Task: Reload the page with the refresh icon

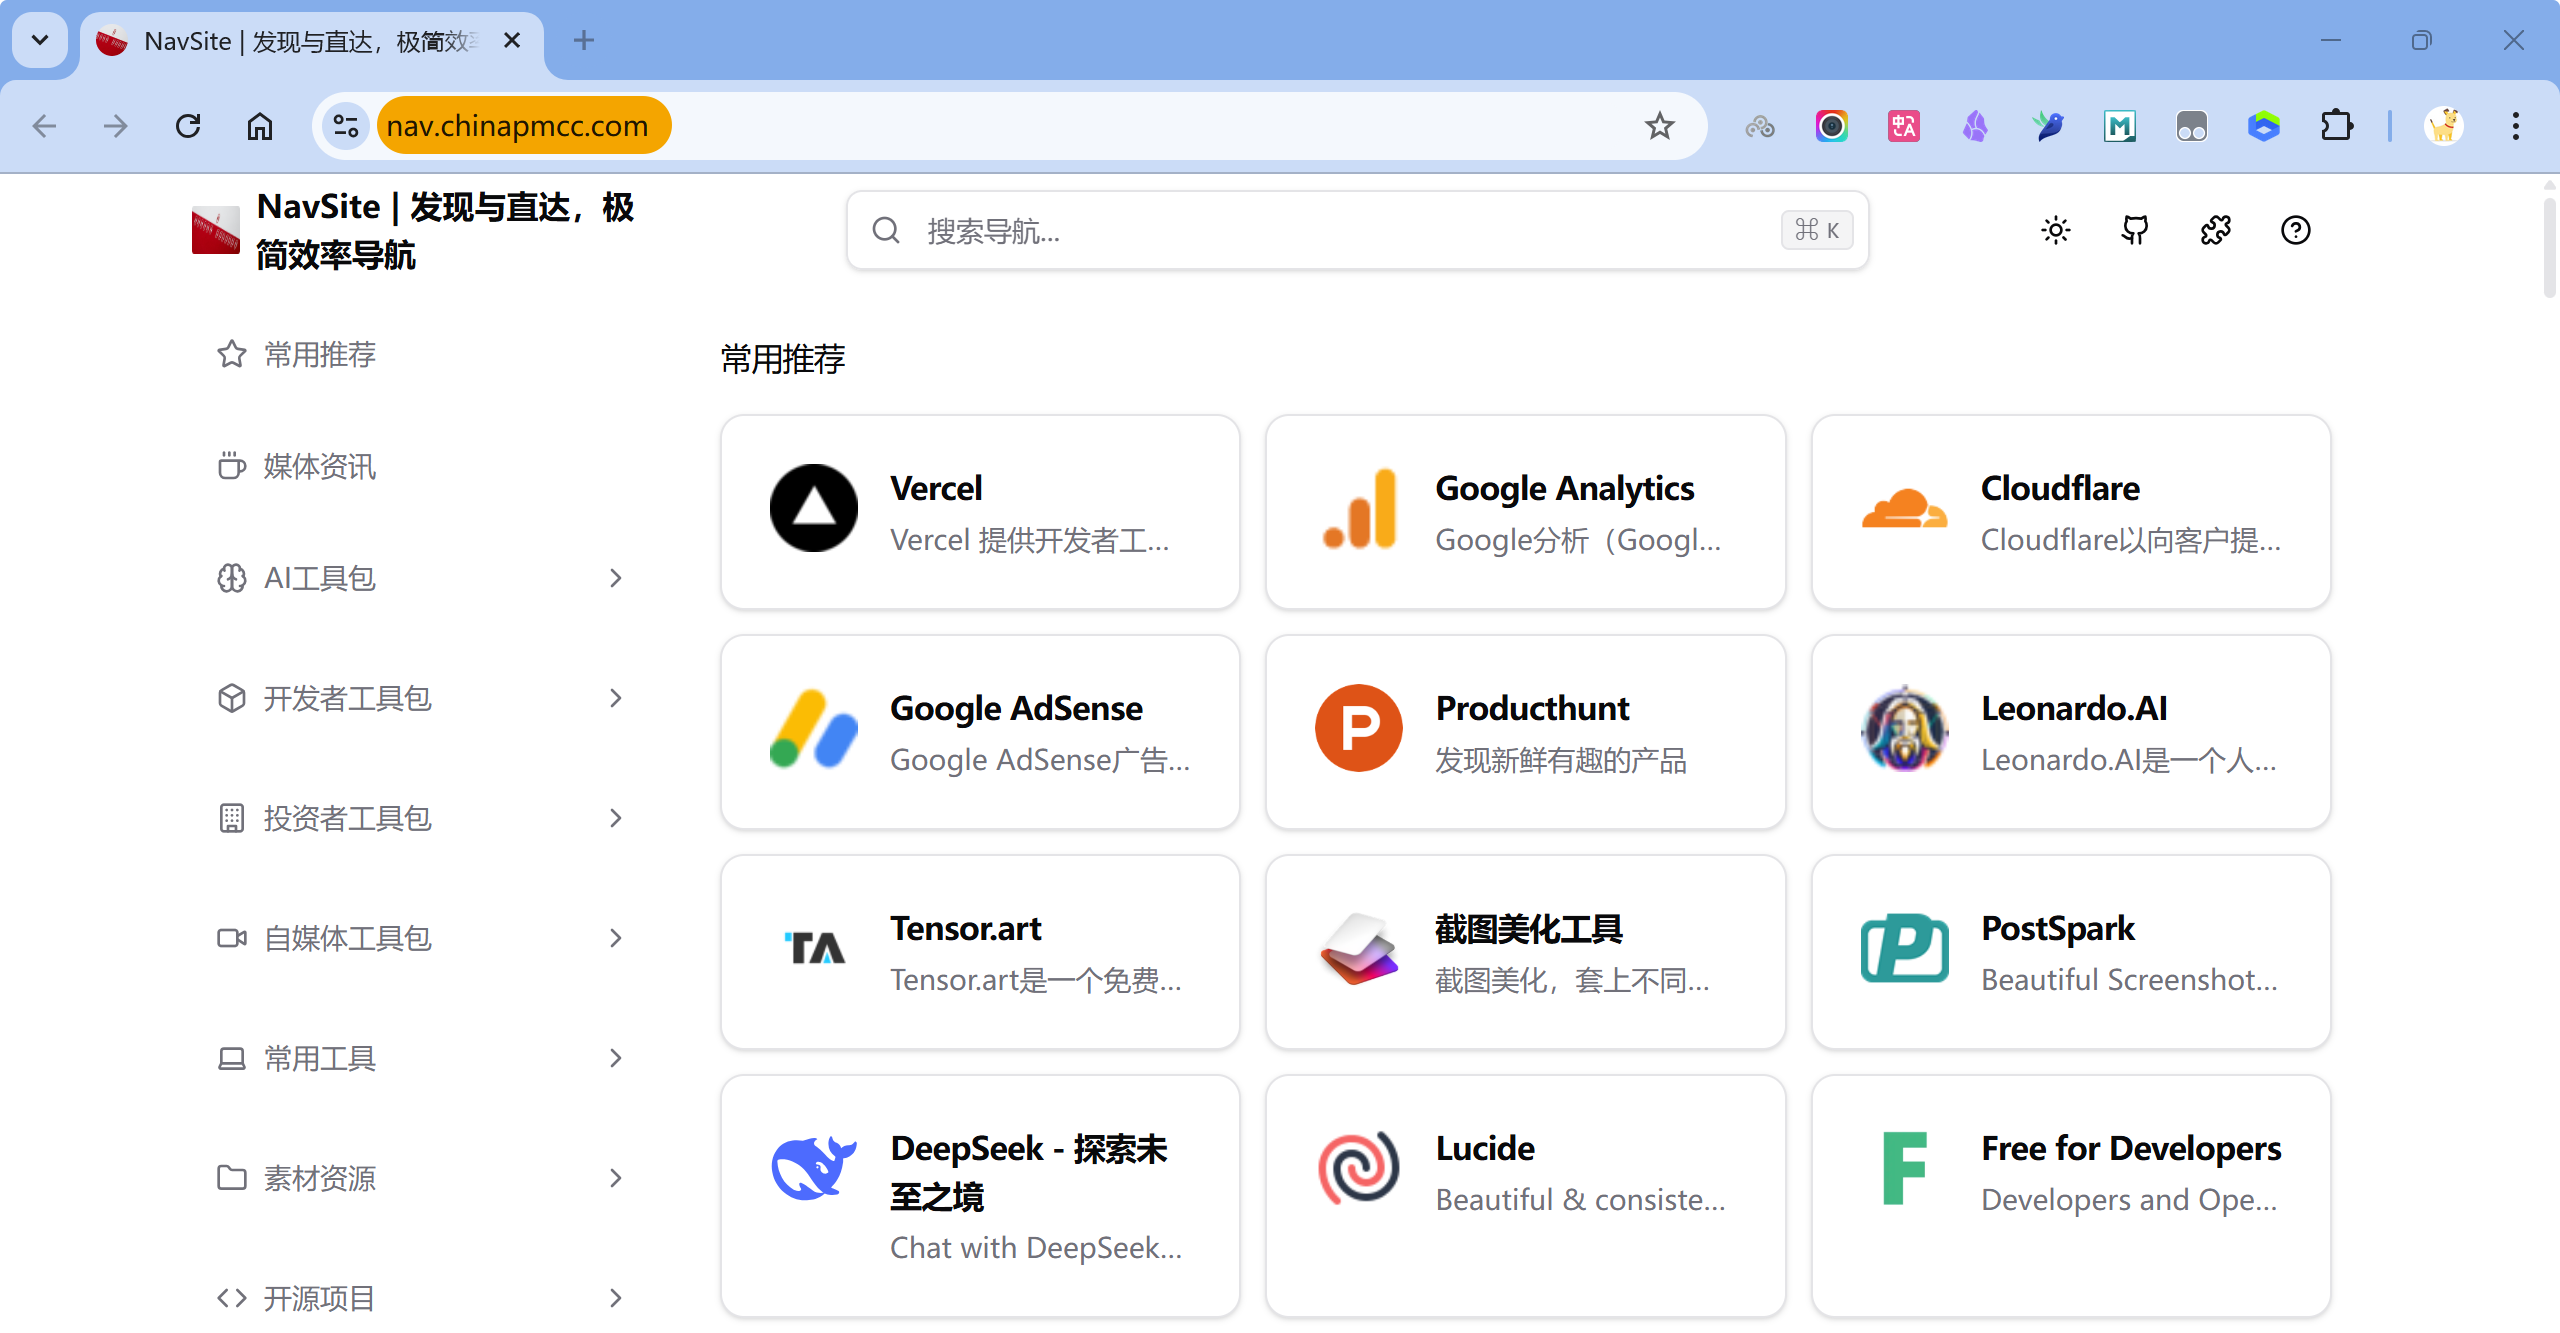Action: [x=188, y=126]
